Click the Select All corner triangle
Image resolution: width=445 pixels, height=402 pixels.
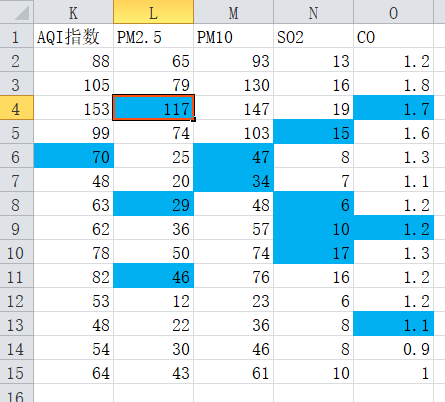(x=22, y=12)
